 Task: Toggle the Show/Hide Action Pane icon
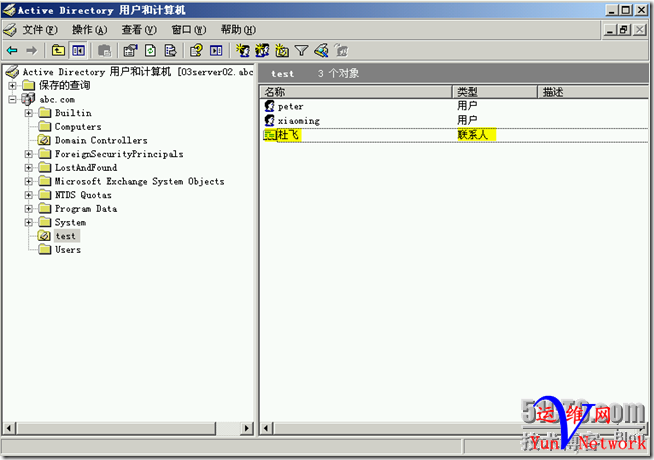(216, 51)
